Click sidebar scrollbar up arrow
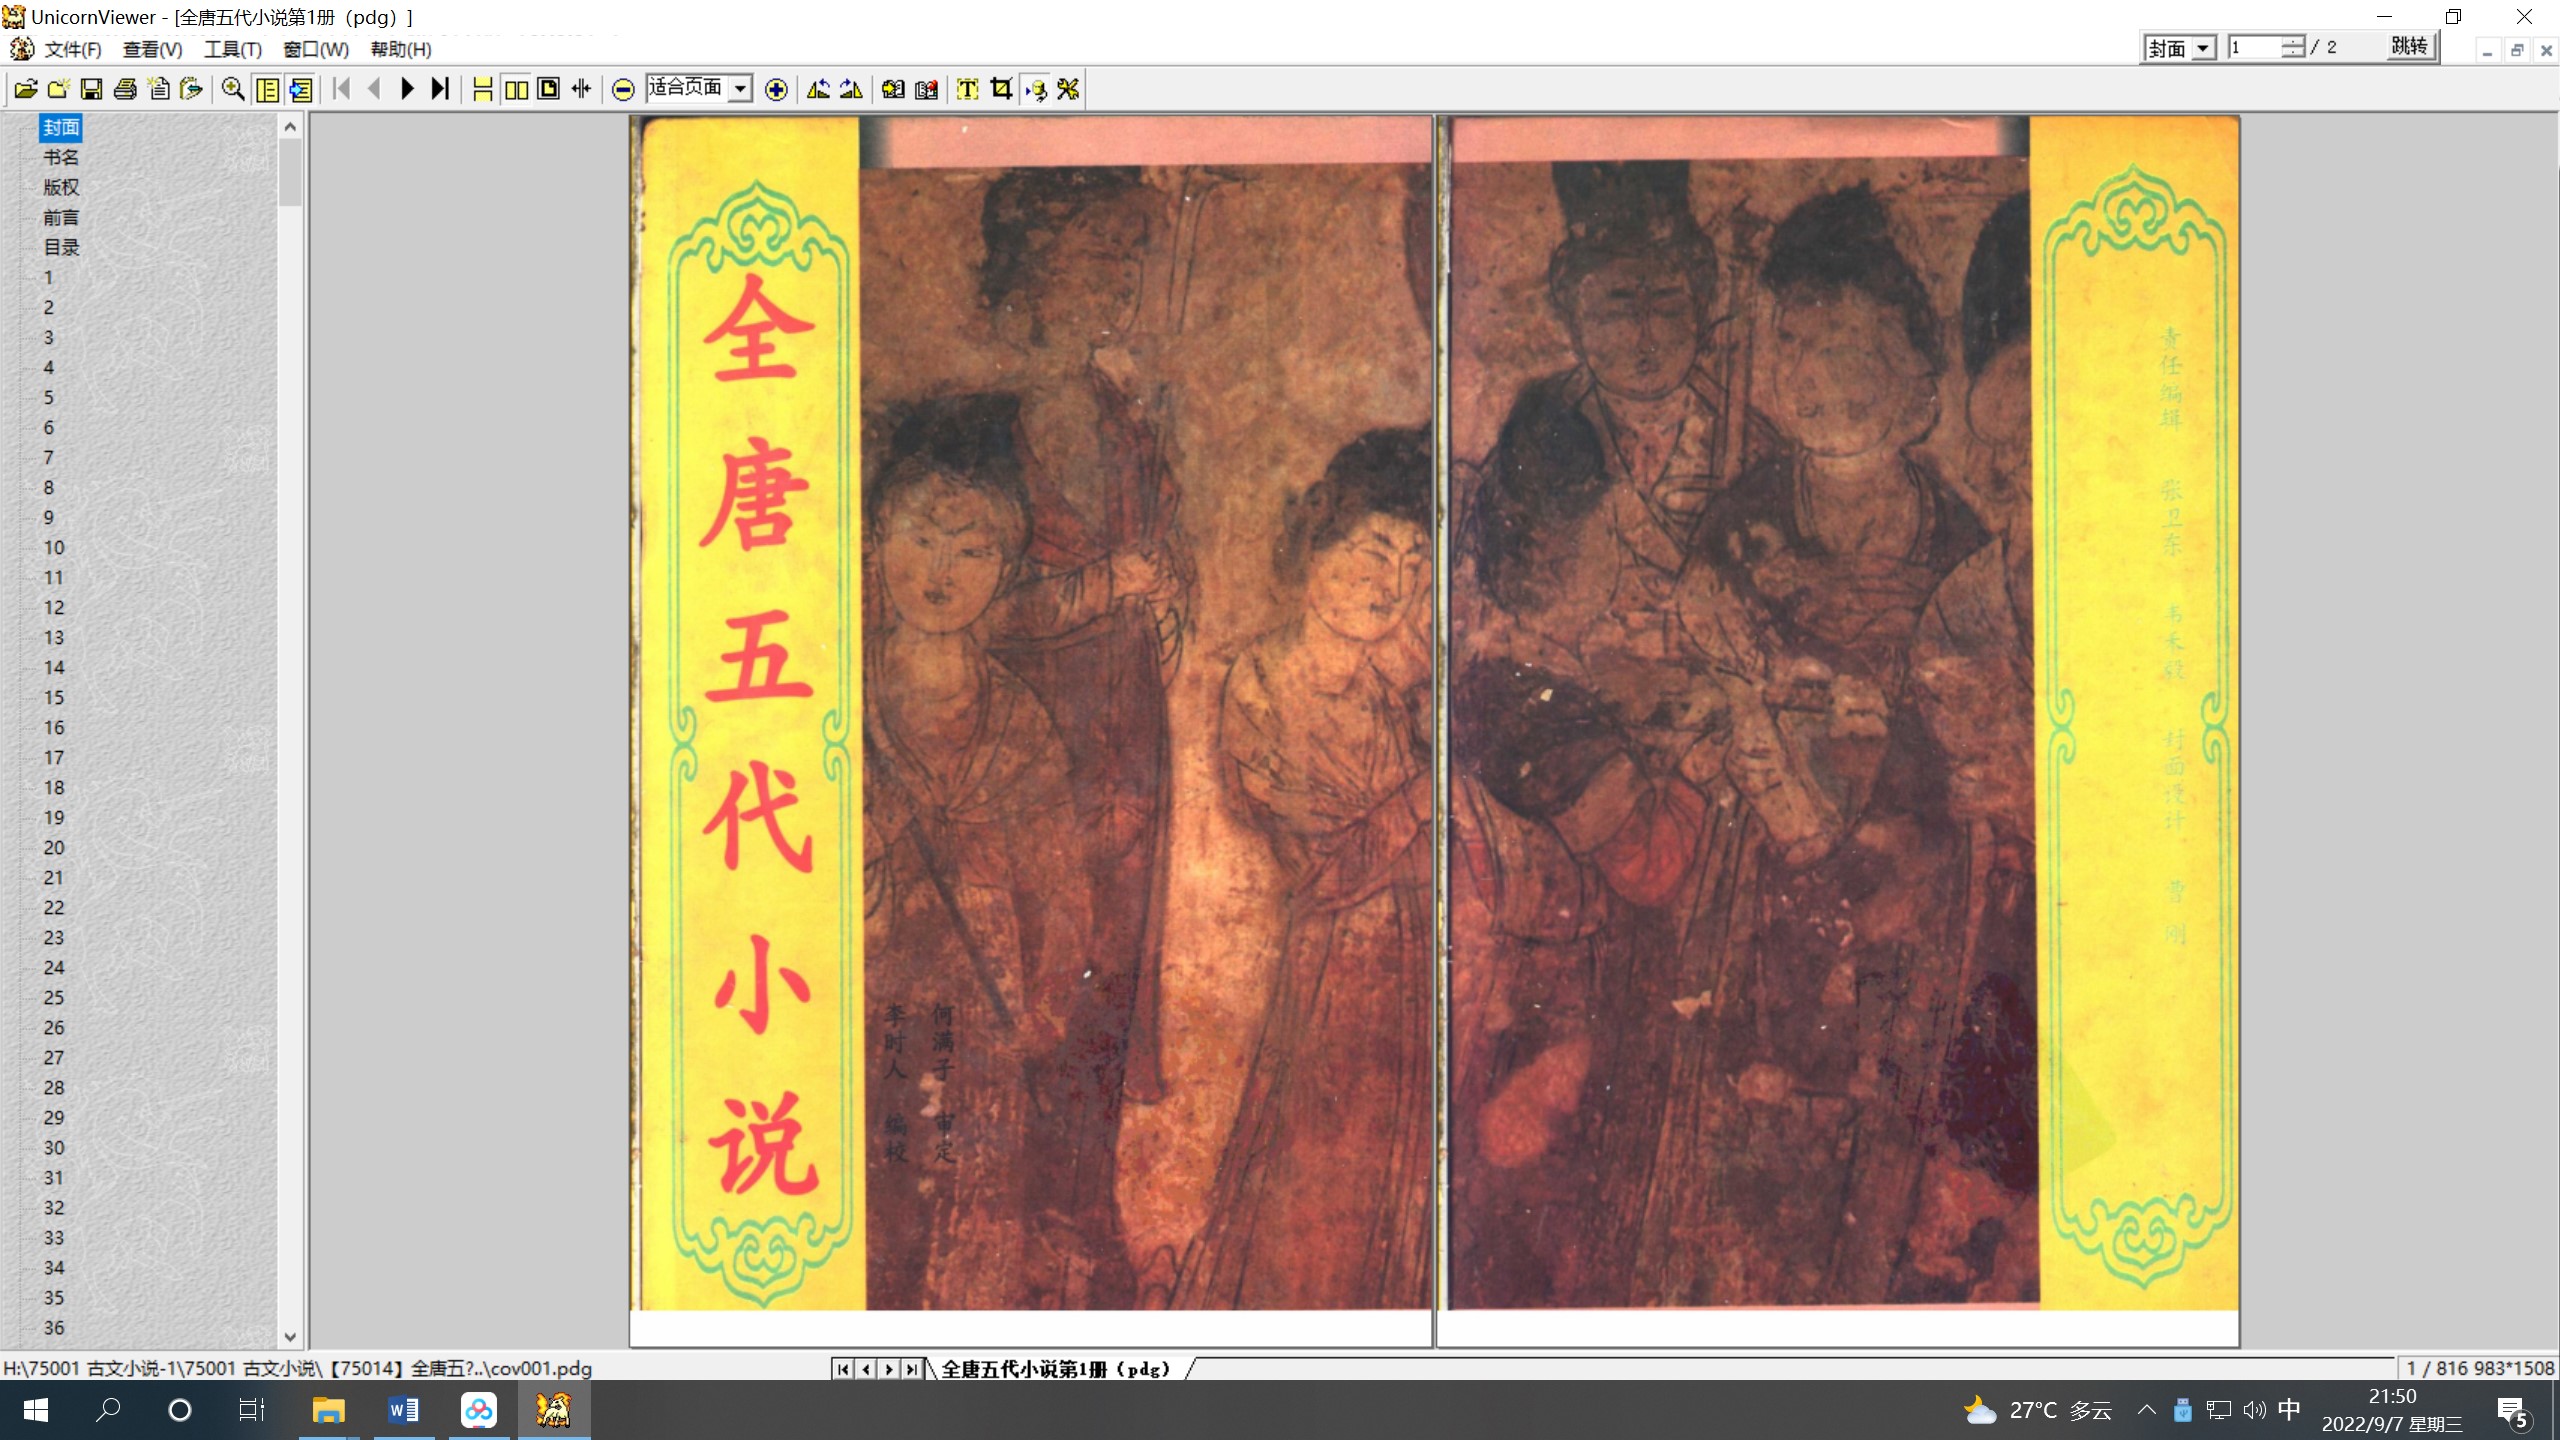The height and width of the screenshot is (1440, 2560). (290, 126)
